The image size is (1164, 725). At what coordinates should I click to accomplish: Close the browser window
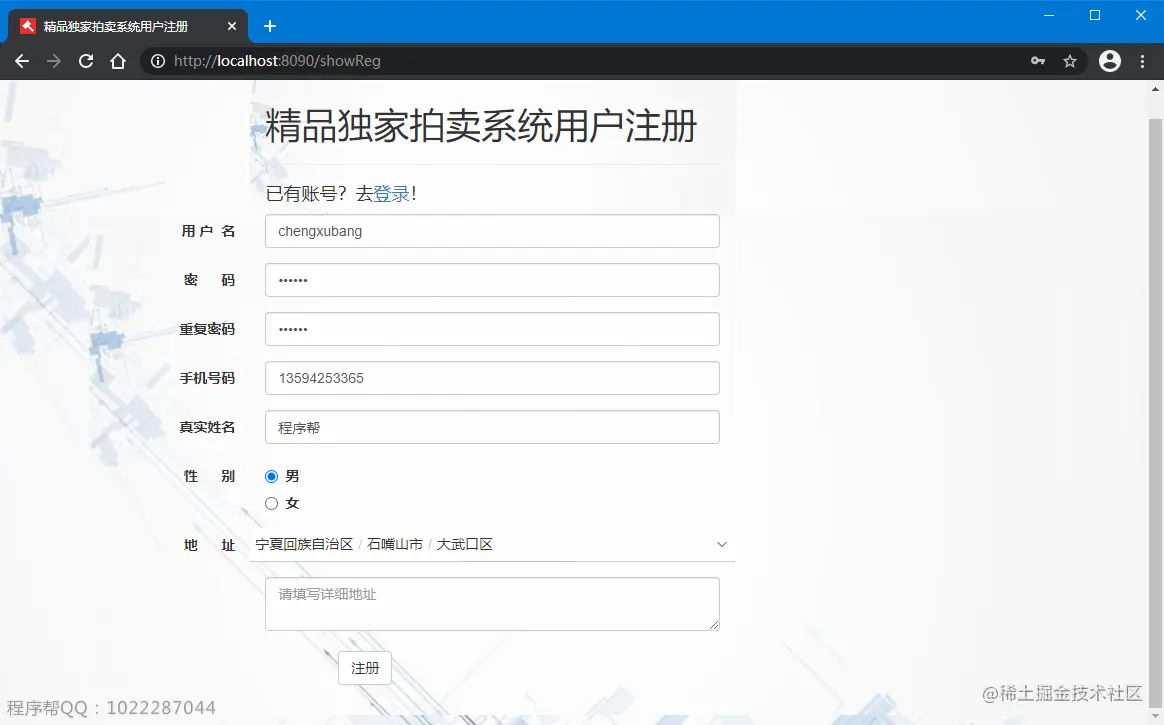[x=1141, y=16]
